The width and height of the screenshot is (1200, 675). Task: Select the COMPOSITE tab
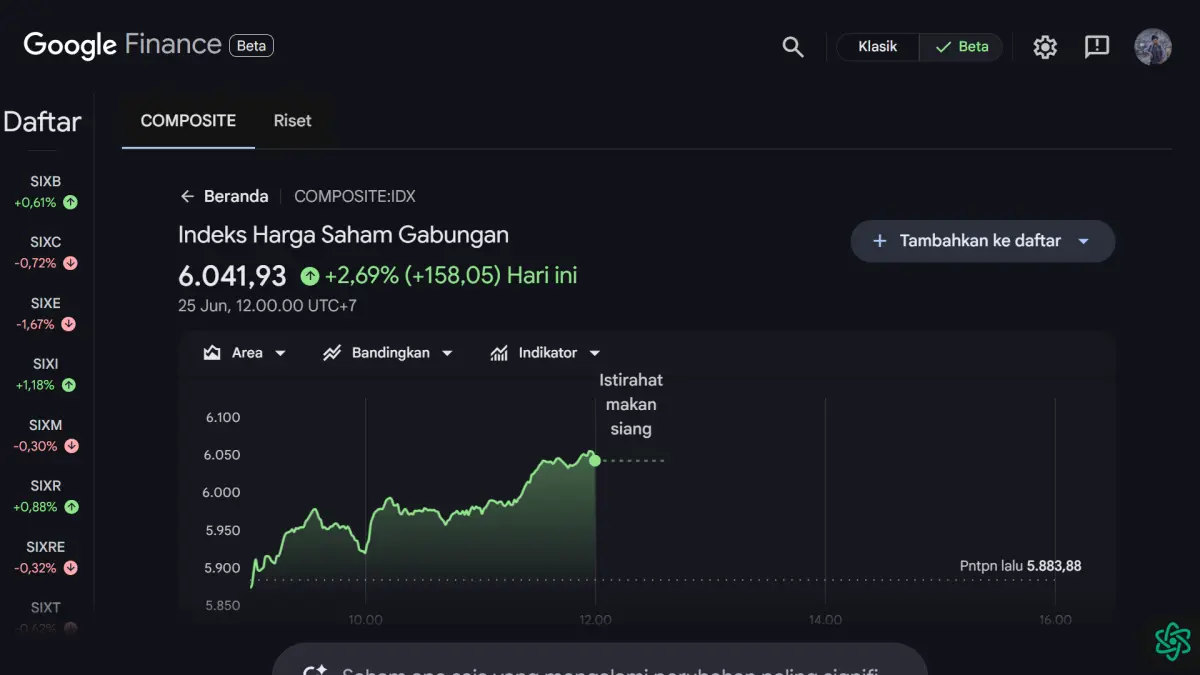[x=188, y=121]
